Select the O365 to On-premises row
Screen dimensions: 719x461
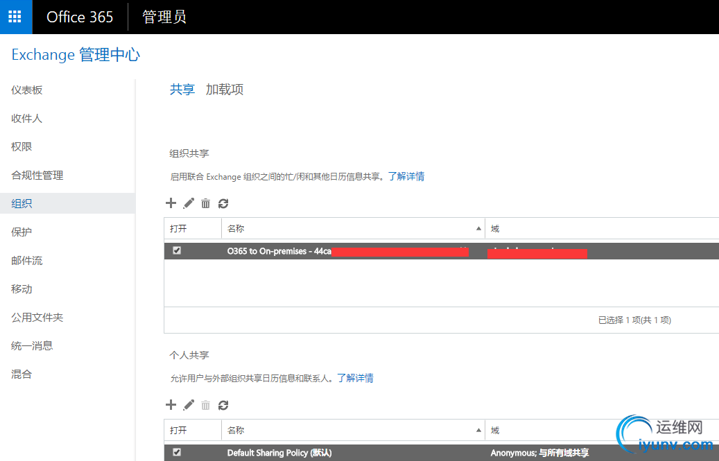coord(441,251)
